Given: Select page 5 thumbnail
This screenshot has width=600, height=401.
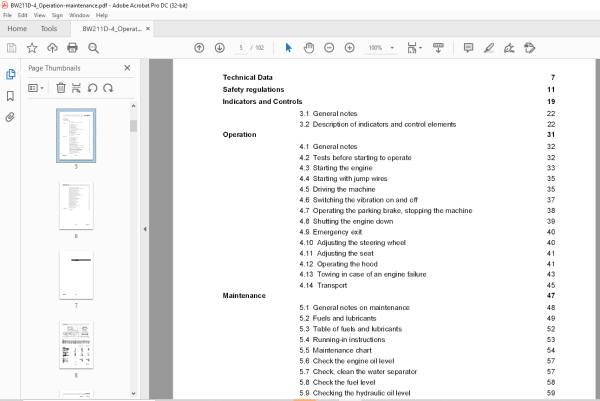Looking at the screenshot, I should 76,135.
